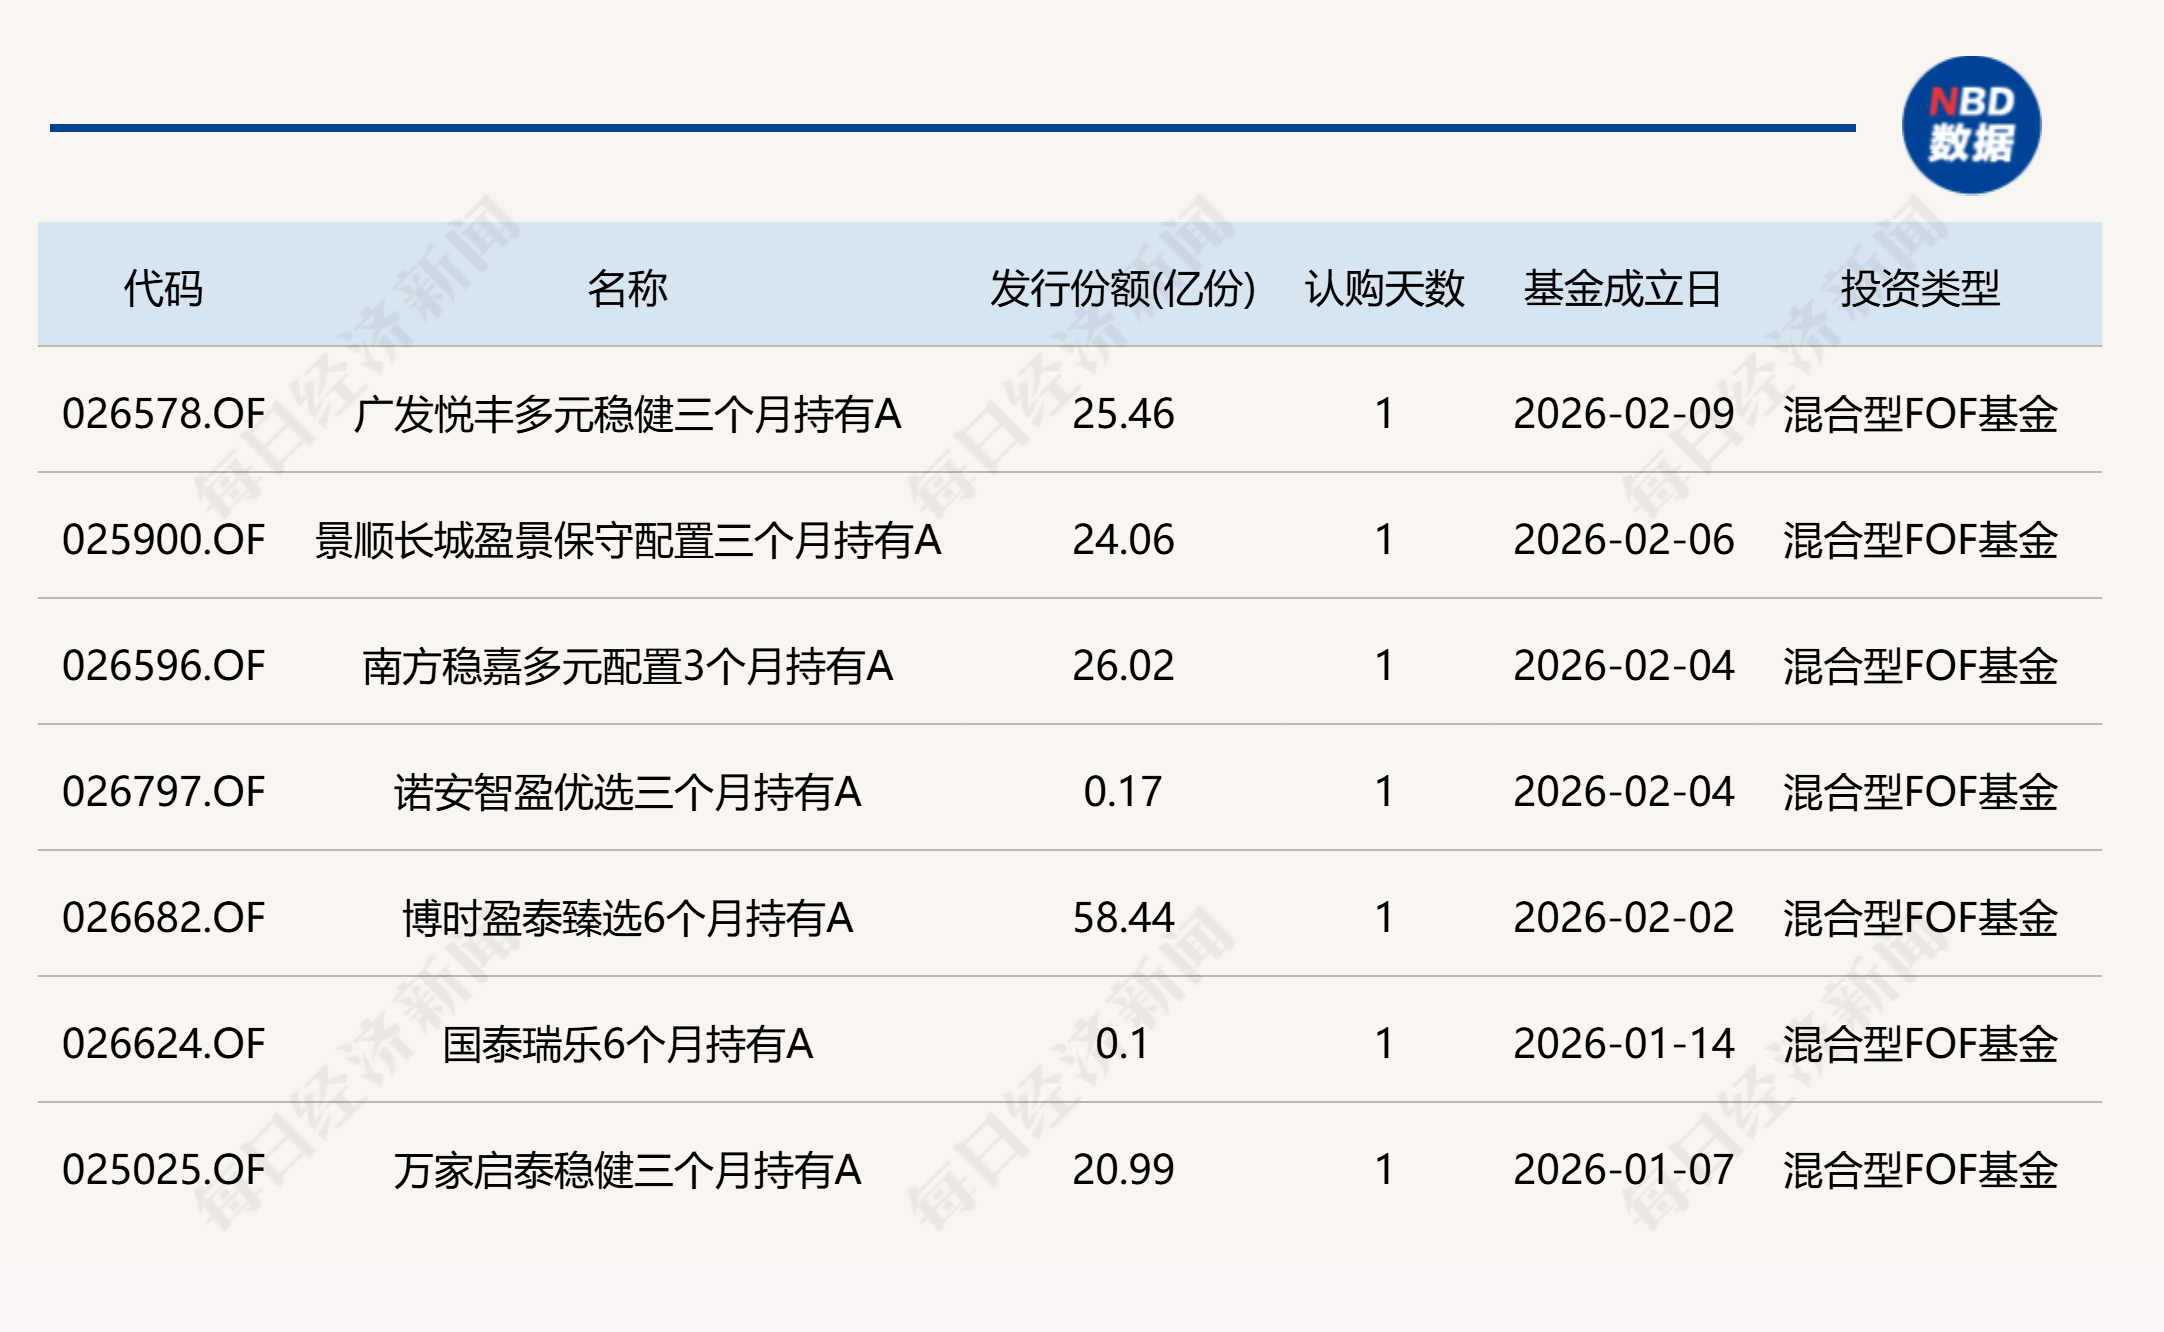Click fund name 景顺长城盈景保守配置三个月持有A

(627, 540)
